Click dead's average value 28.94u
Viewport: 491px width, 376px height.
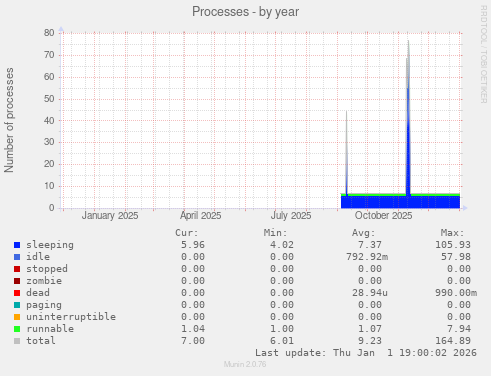coord(370,293)
